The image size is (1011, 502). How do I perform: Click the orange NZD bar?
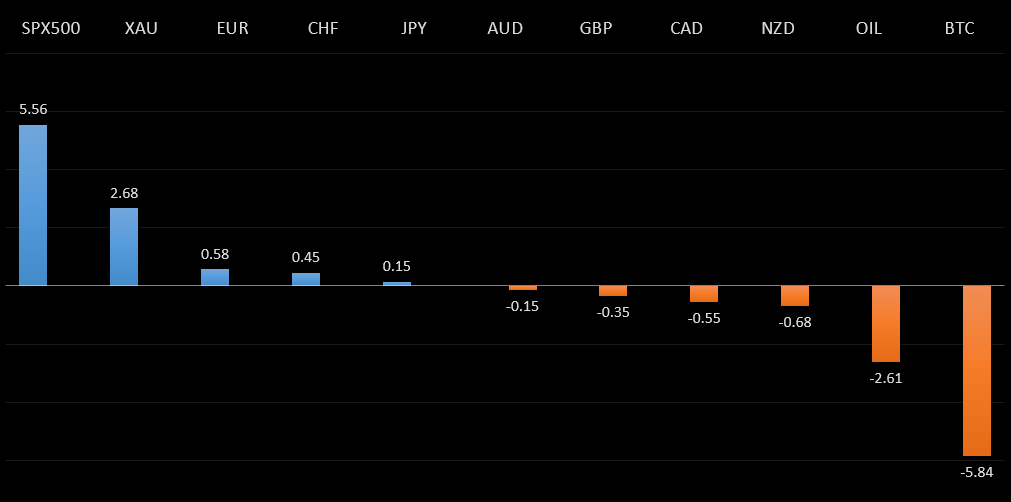[x=795, y=295]
